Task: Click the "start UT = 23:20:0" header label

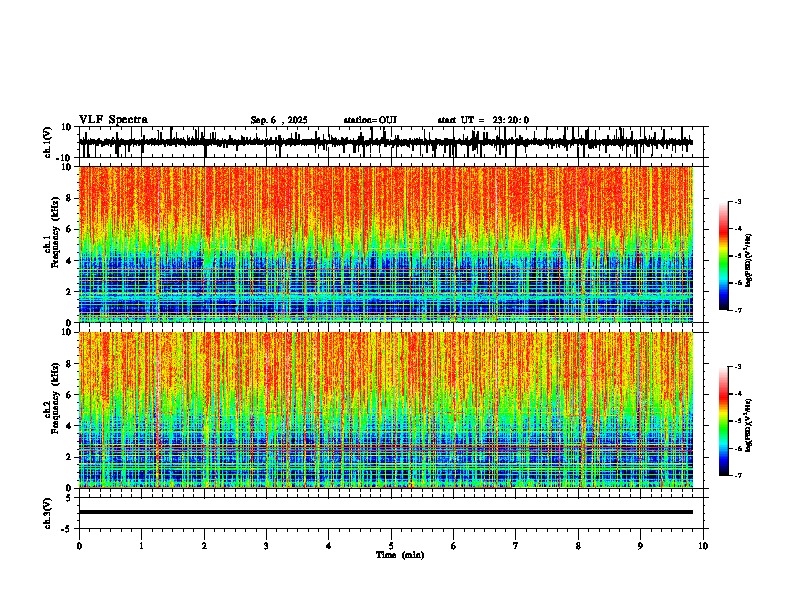Action: (483, 120)
